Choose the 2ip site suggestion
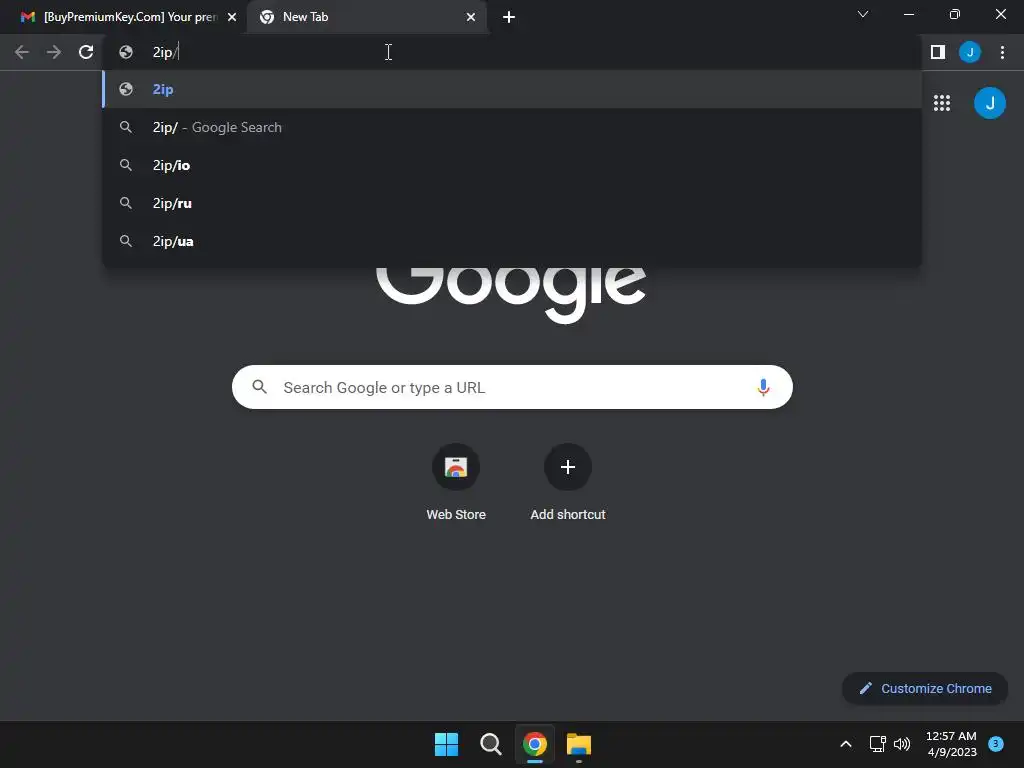 point(512,89)
